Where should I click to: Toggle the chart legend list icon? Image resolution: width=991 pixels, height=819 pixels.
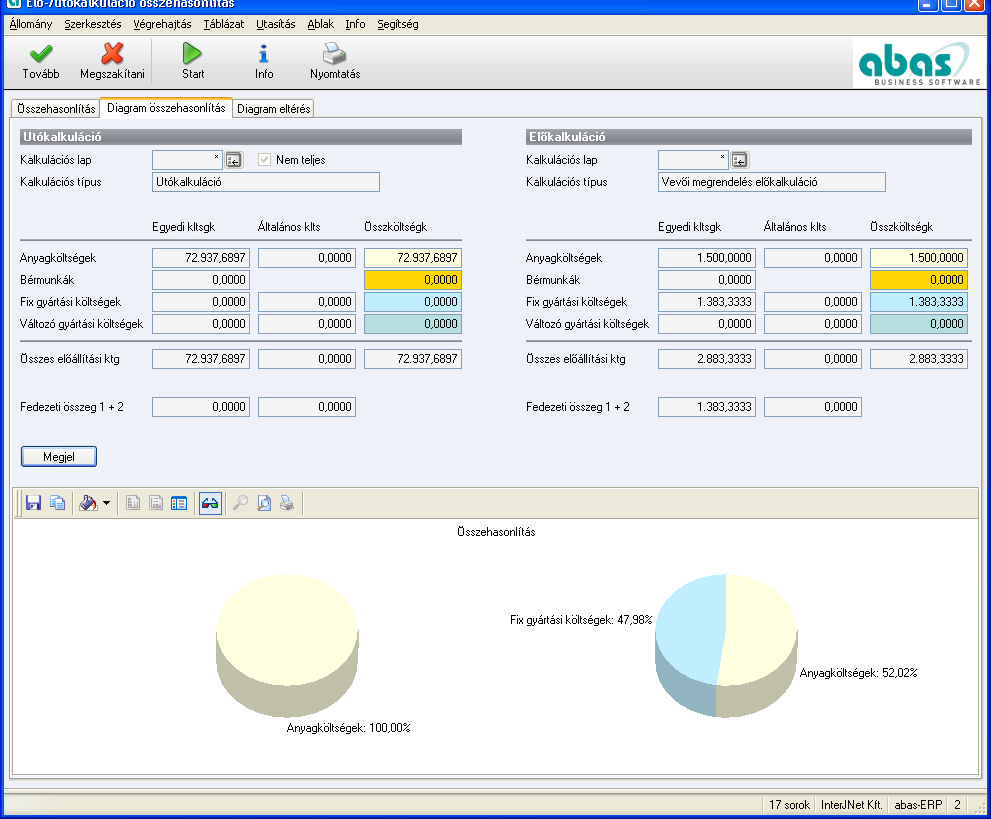[x=179, y=503]
